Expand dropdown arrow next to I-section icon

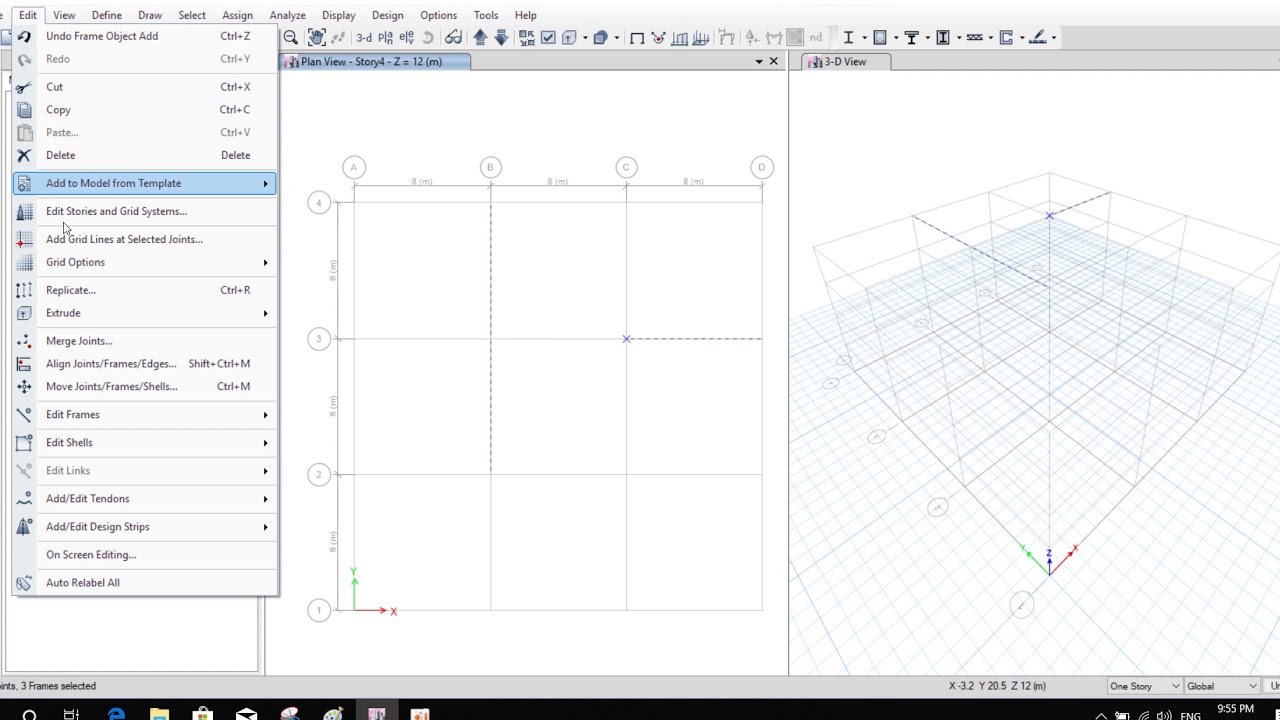click(x=864, y=37)
